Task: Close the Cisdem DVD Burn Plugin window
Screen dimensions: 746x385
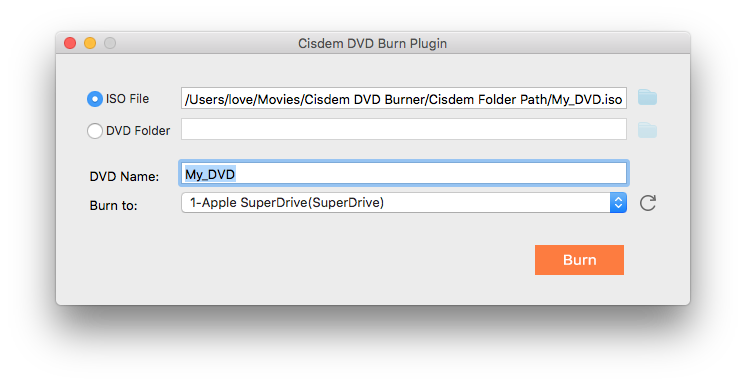Action: click(x=70, y=43)
